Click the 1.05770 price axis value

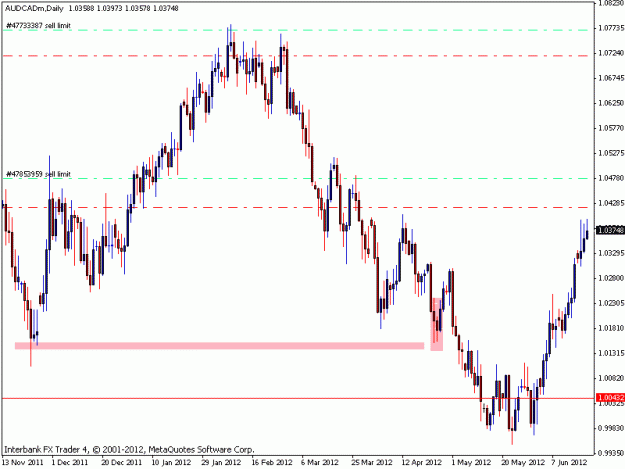(611, 128)
